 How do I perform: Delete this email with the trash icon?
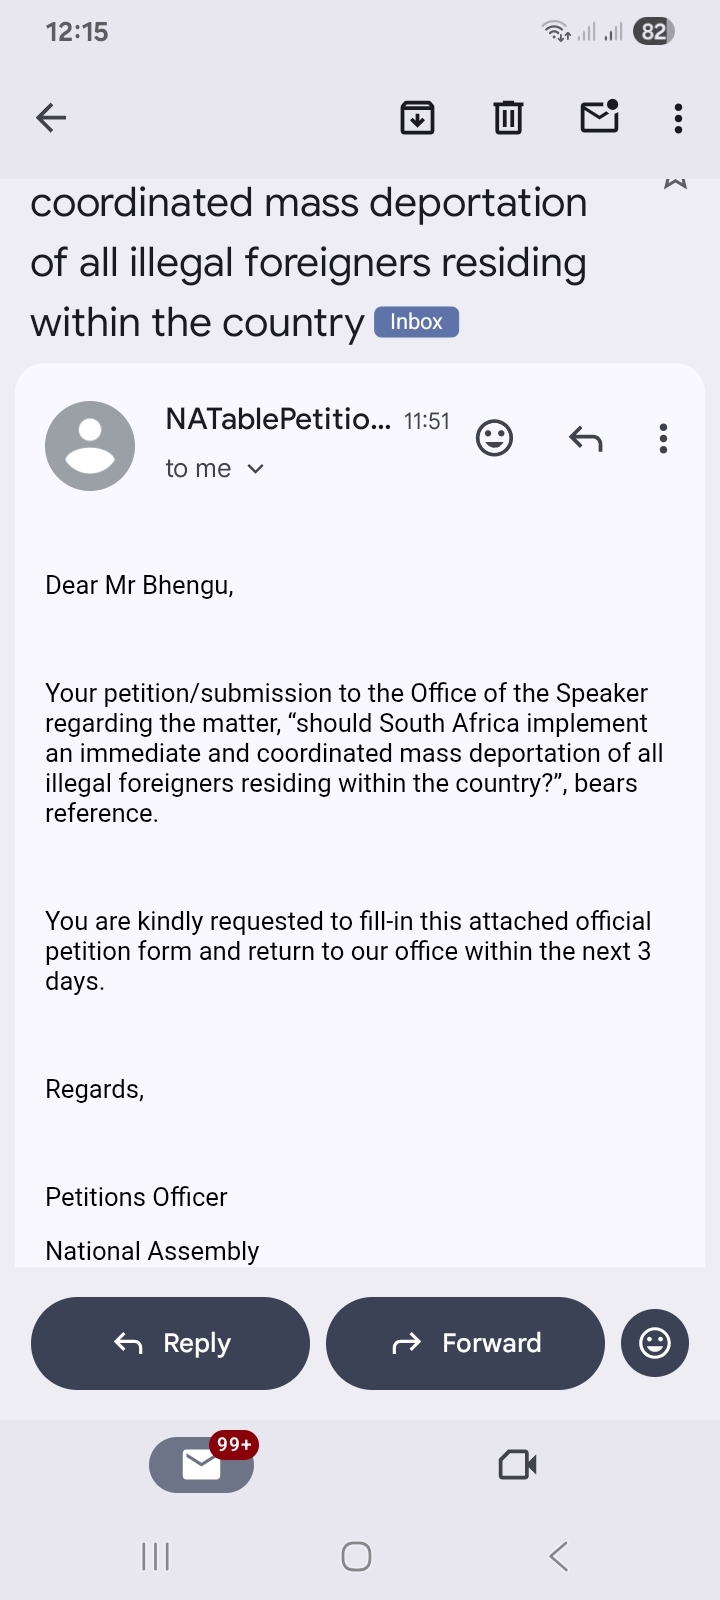(x=508, y=118)
